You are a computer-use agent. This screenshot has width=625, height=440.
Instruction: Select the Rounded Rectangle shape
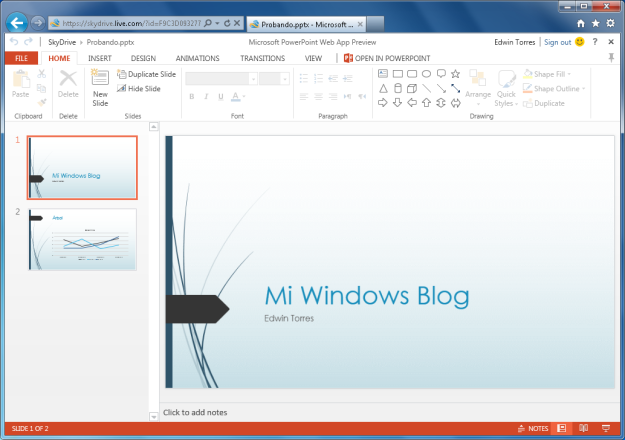click(x=412, y=74)
